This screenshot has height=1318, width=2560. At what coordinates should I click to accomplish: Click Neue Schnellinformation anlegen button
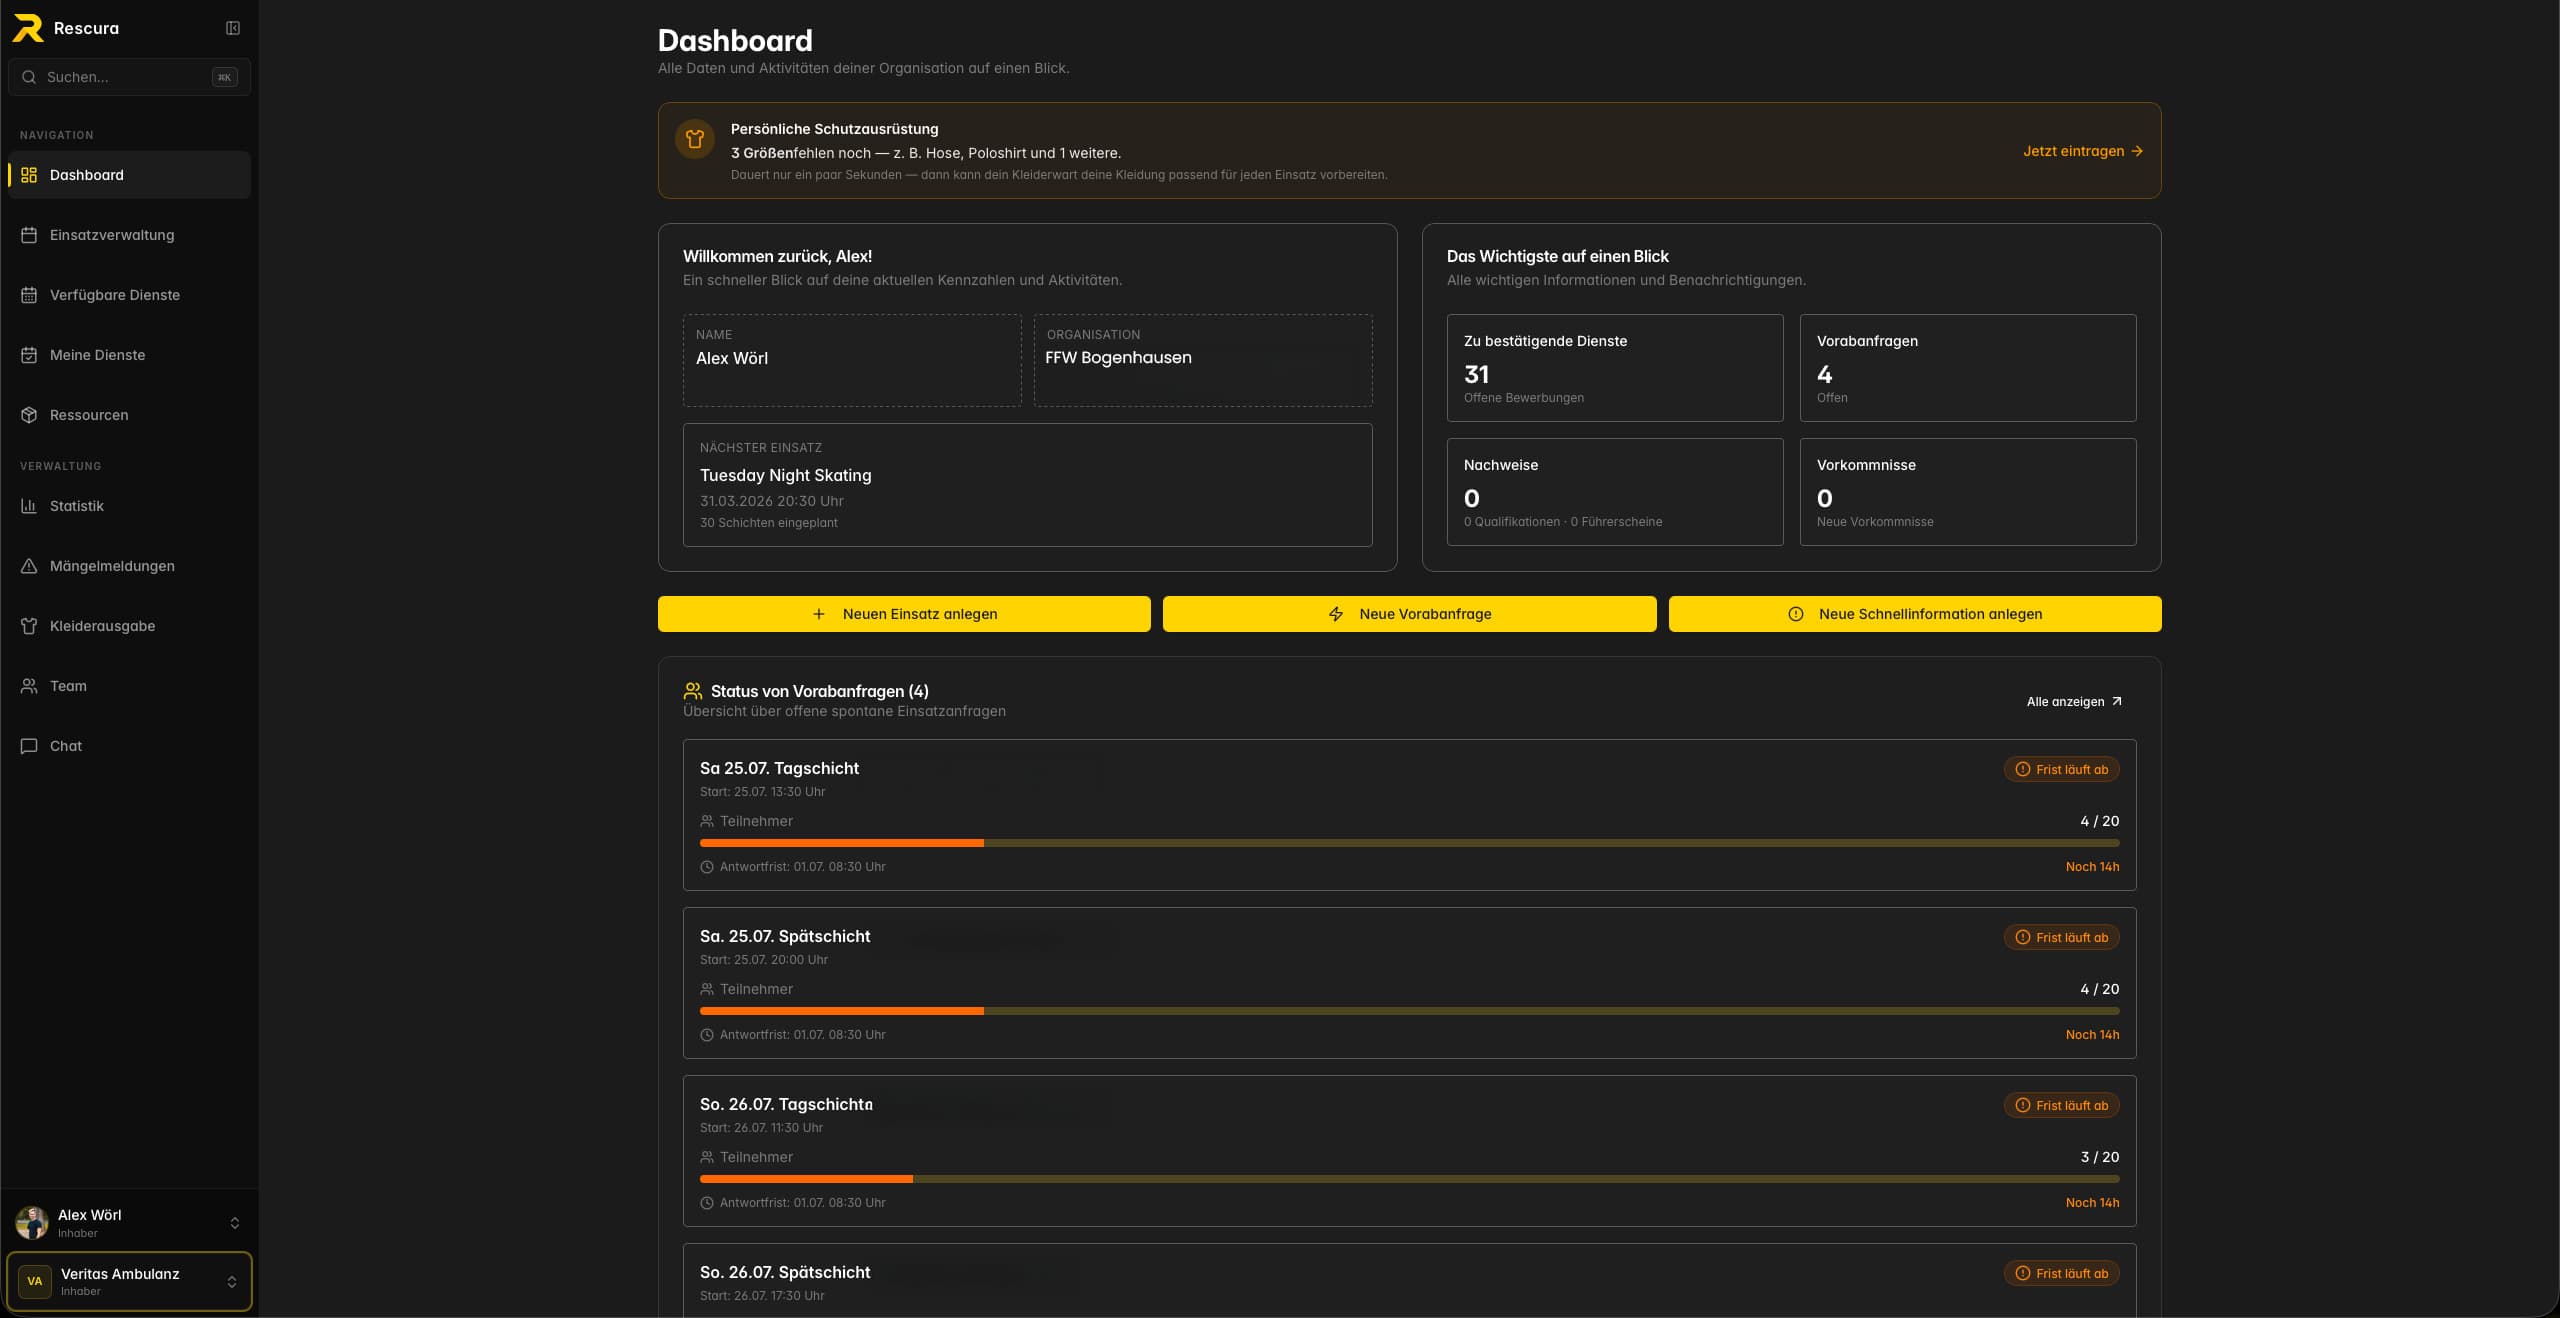pos(1915,614)
